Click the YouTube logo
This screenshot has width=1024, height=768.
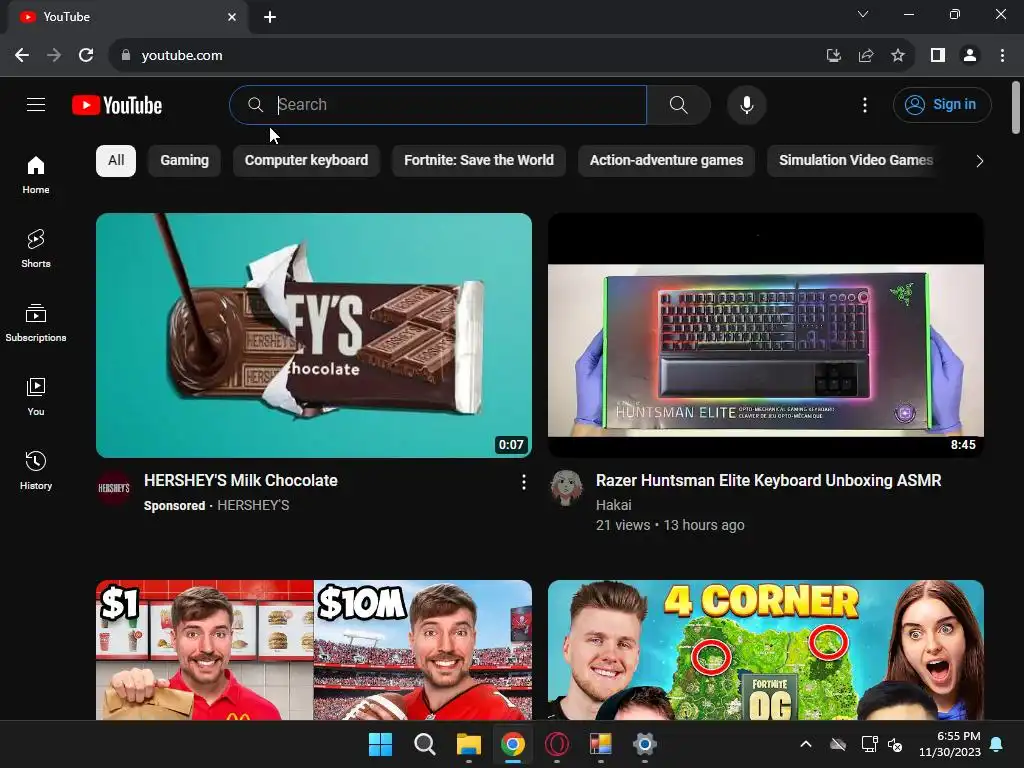[x=117, y=105]
